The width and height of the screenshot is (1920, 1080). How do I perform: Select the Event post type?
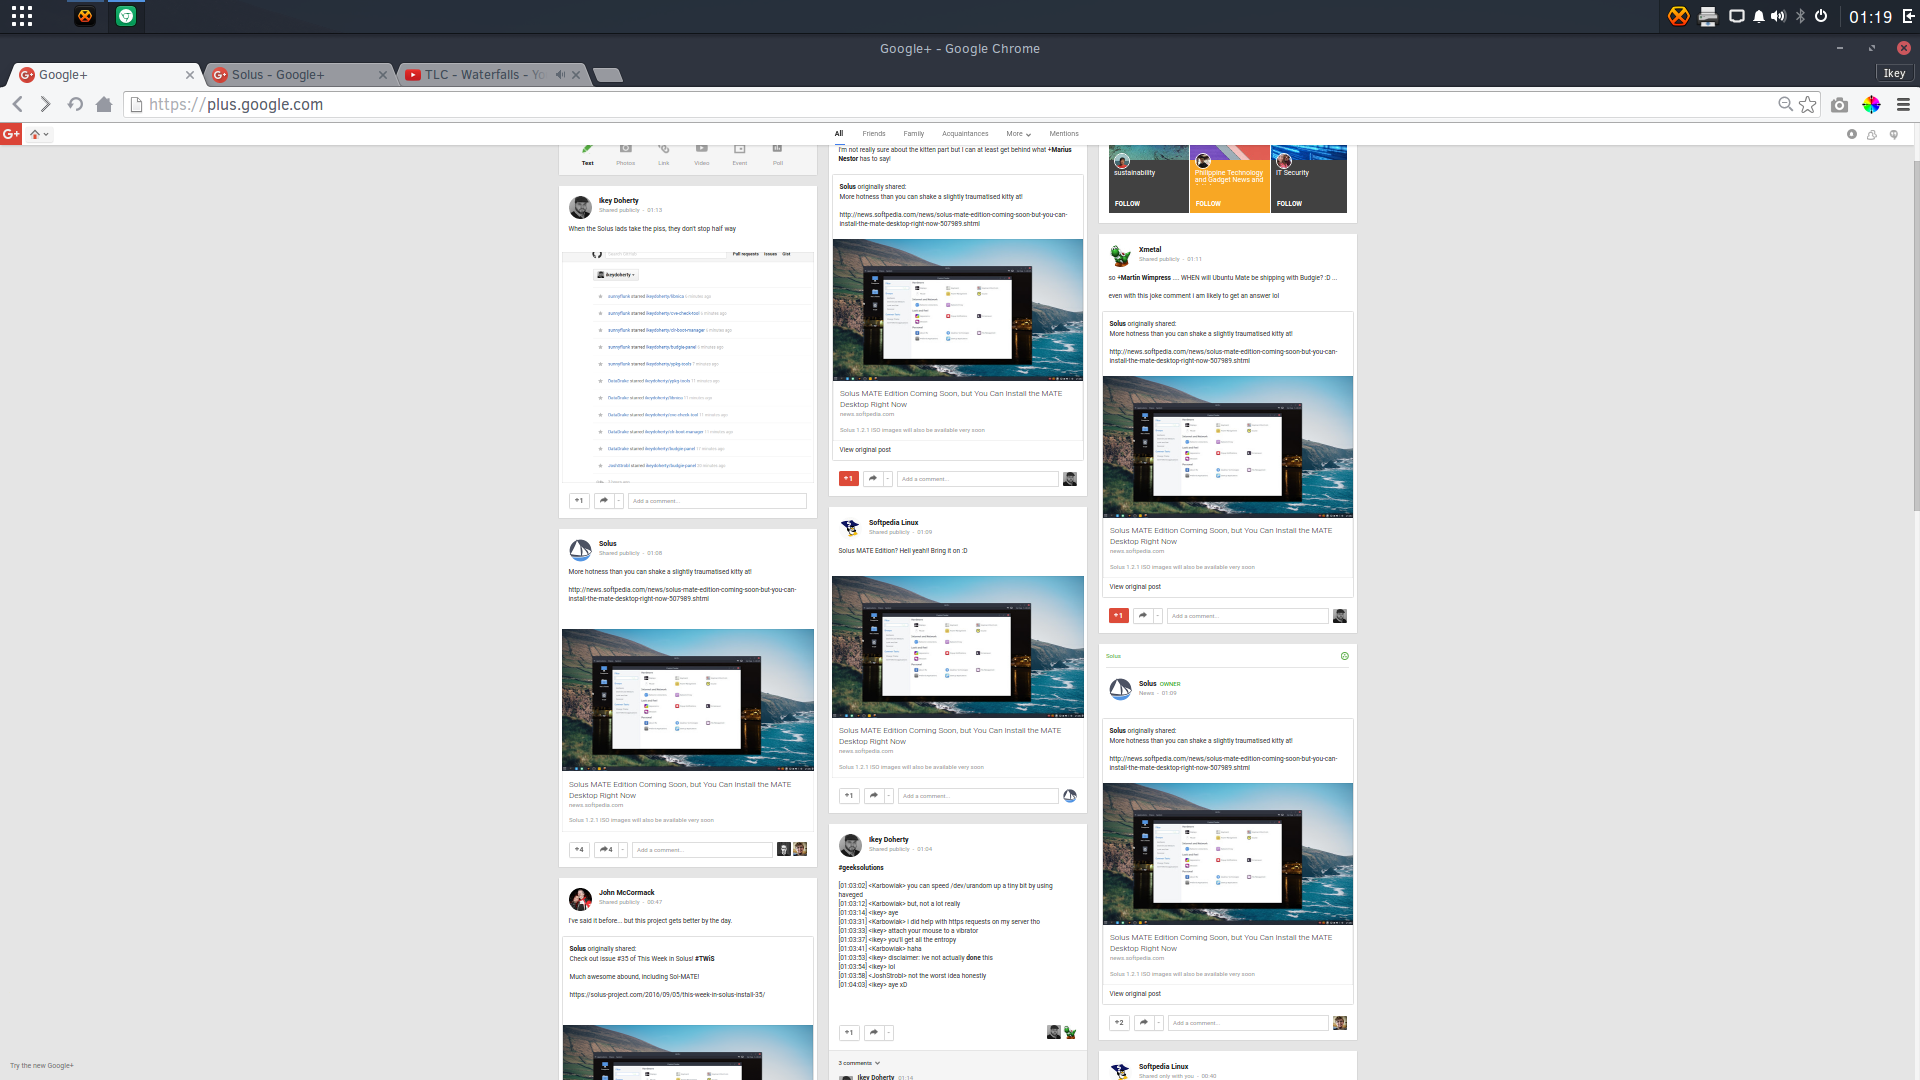tap(740, 154)
